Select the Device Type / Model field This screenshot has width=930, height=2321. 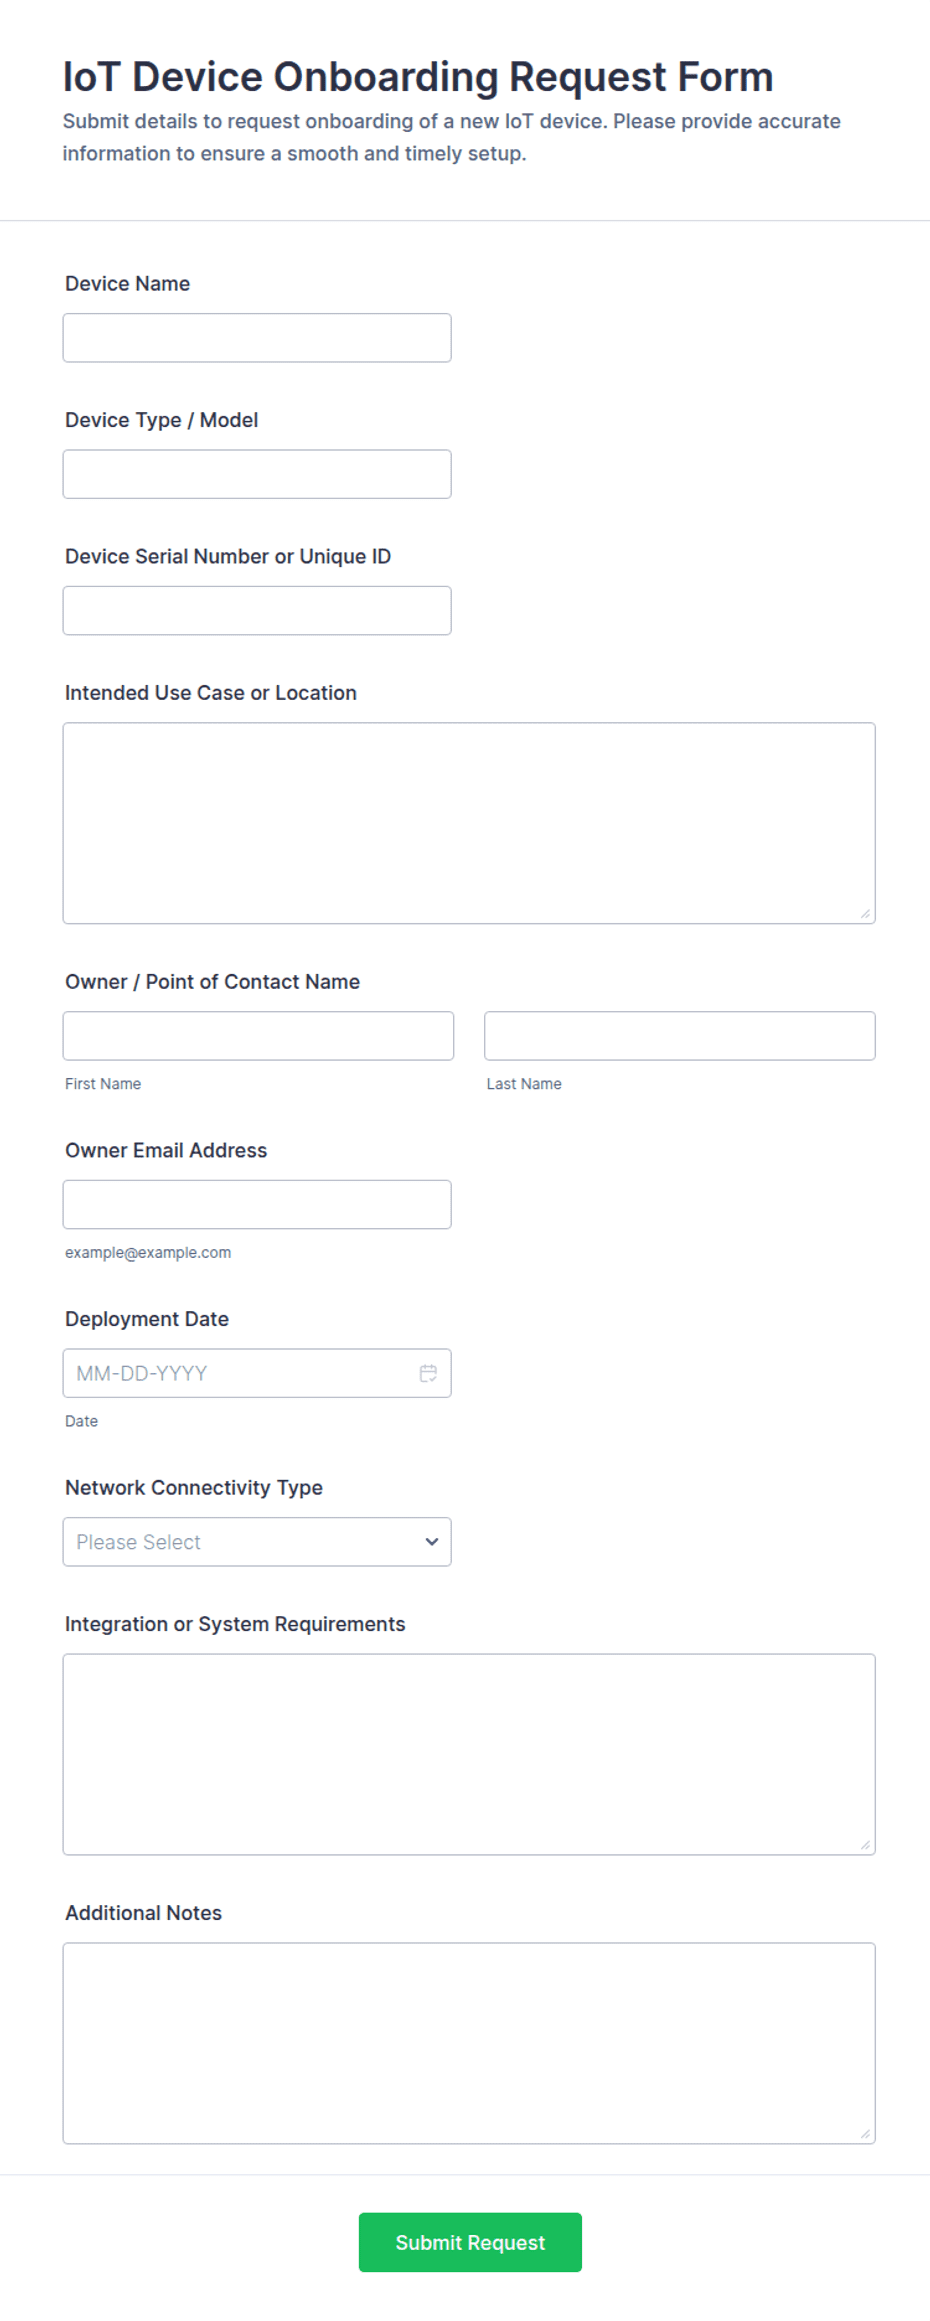pos(257,474)
